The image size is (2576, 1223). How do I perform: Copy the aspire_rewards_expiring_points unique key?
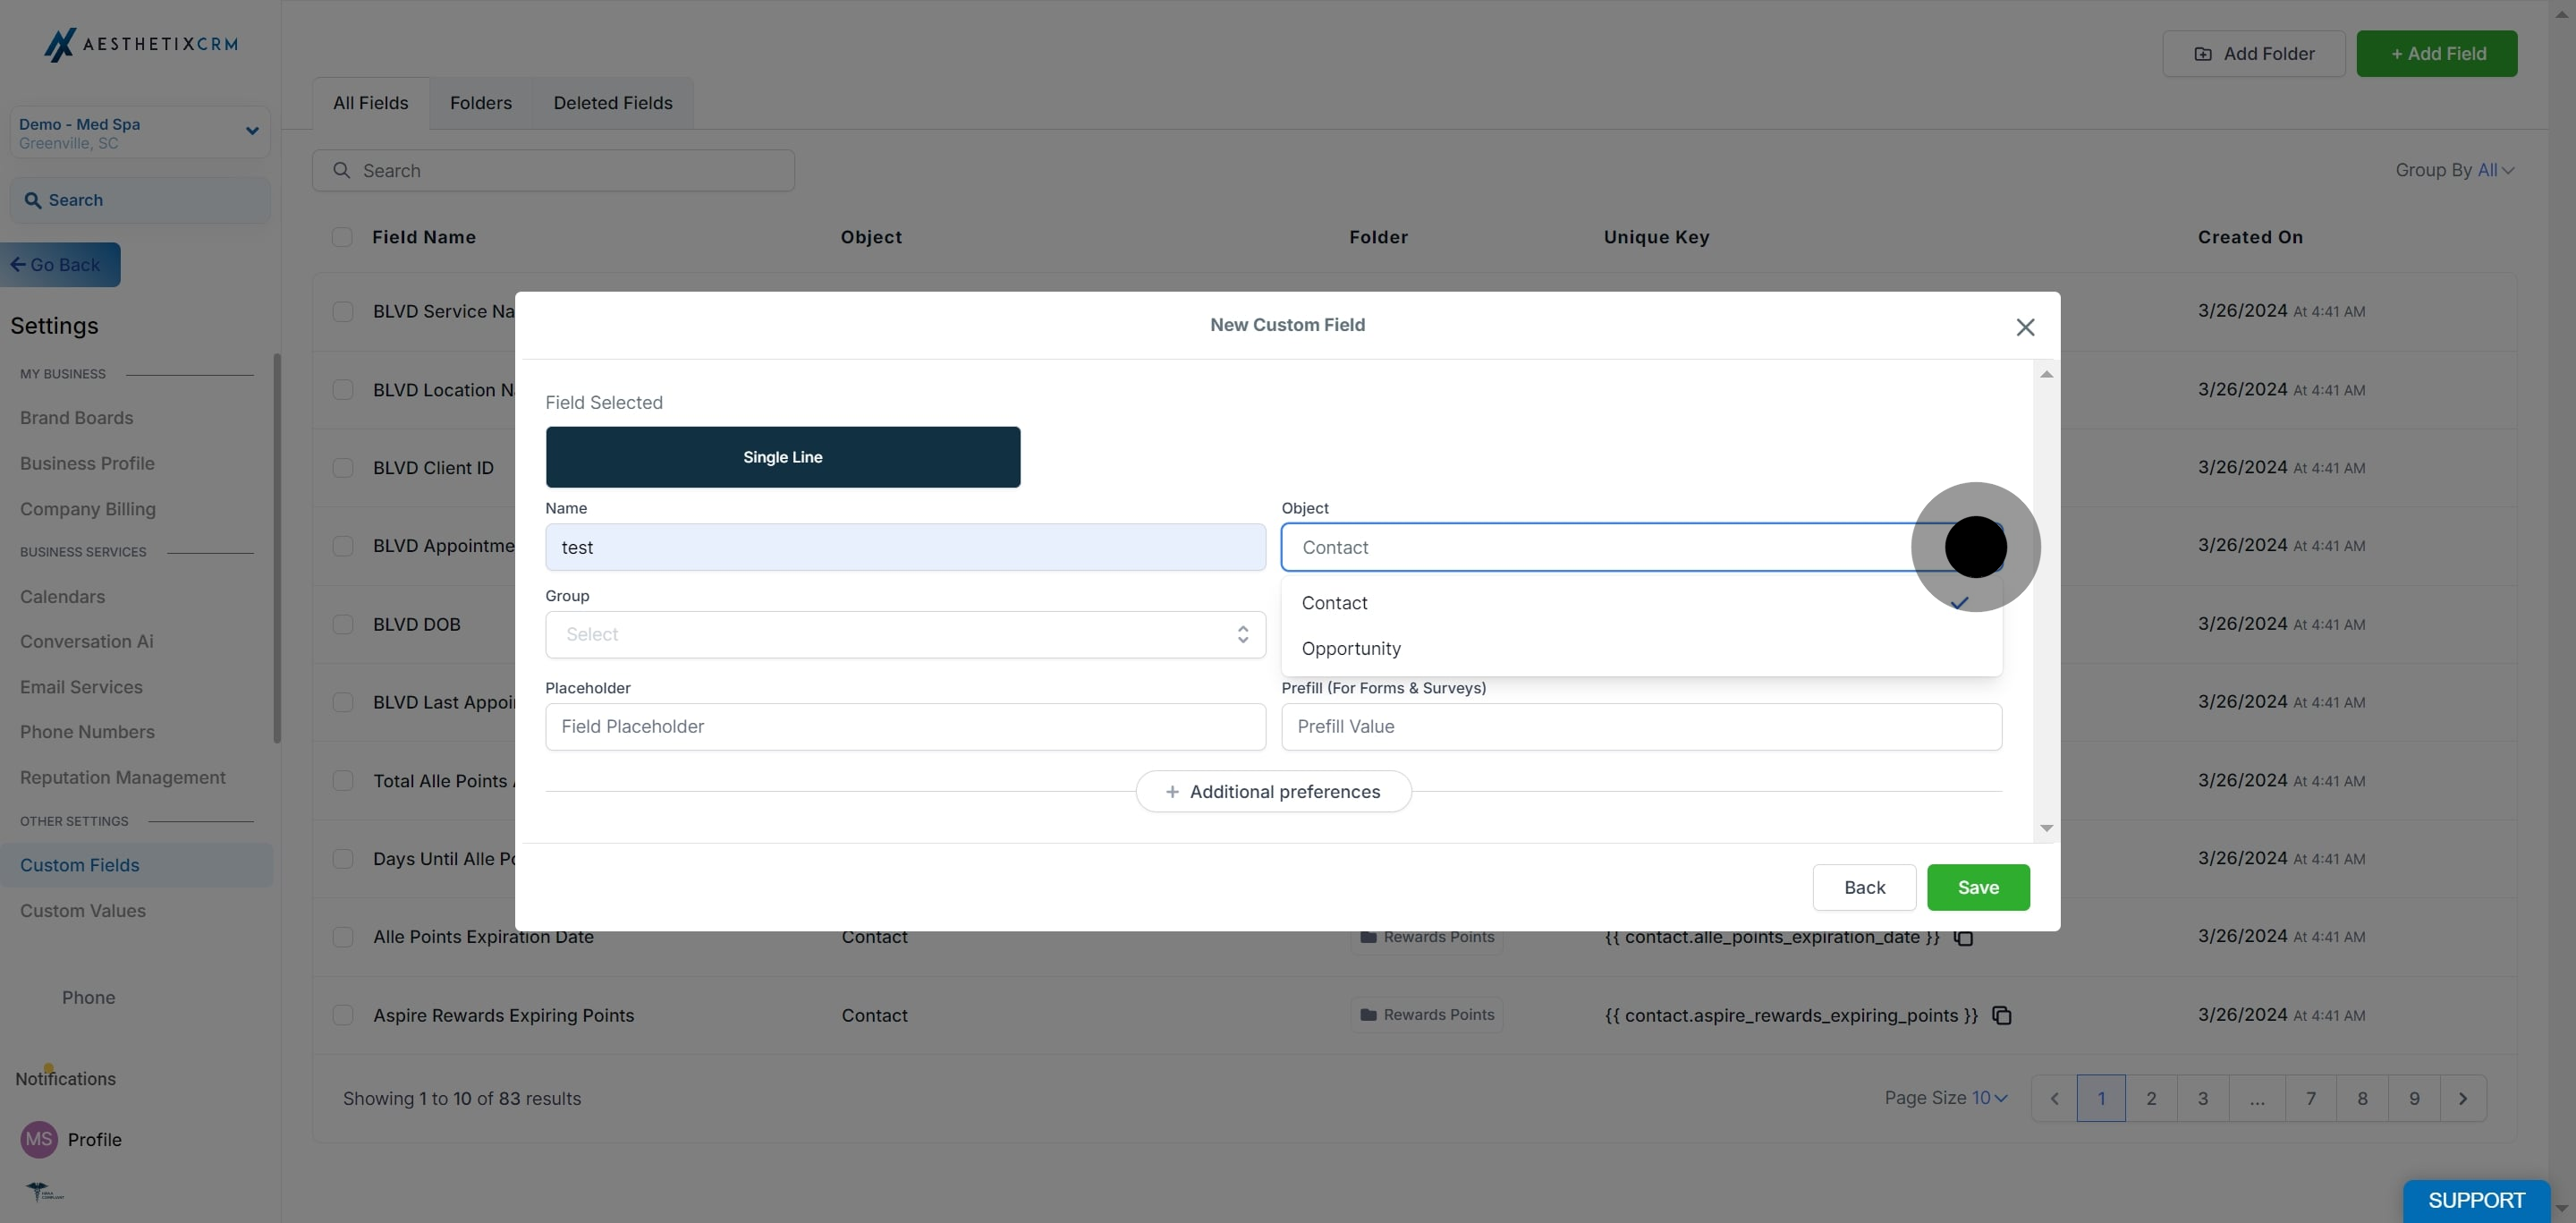point(2001,1015)
